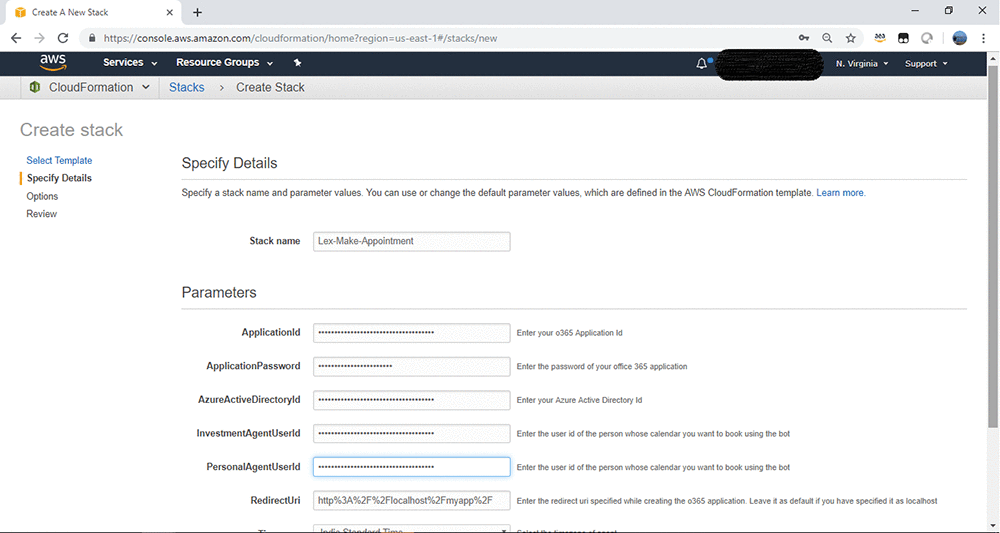Open the Chrome profile avatar
Screen dimensions: 1000x533
[959, 38]
